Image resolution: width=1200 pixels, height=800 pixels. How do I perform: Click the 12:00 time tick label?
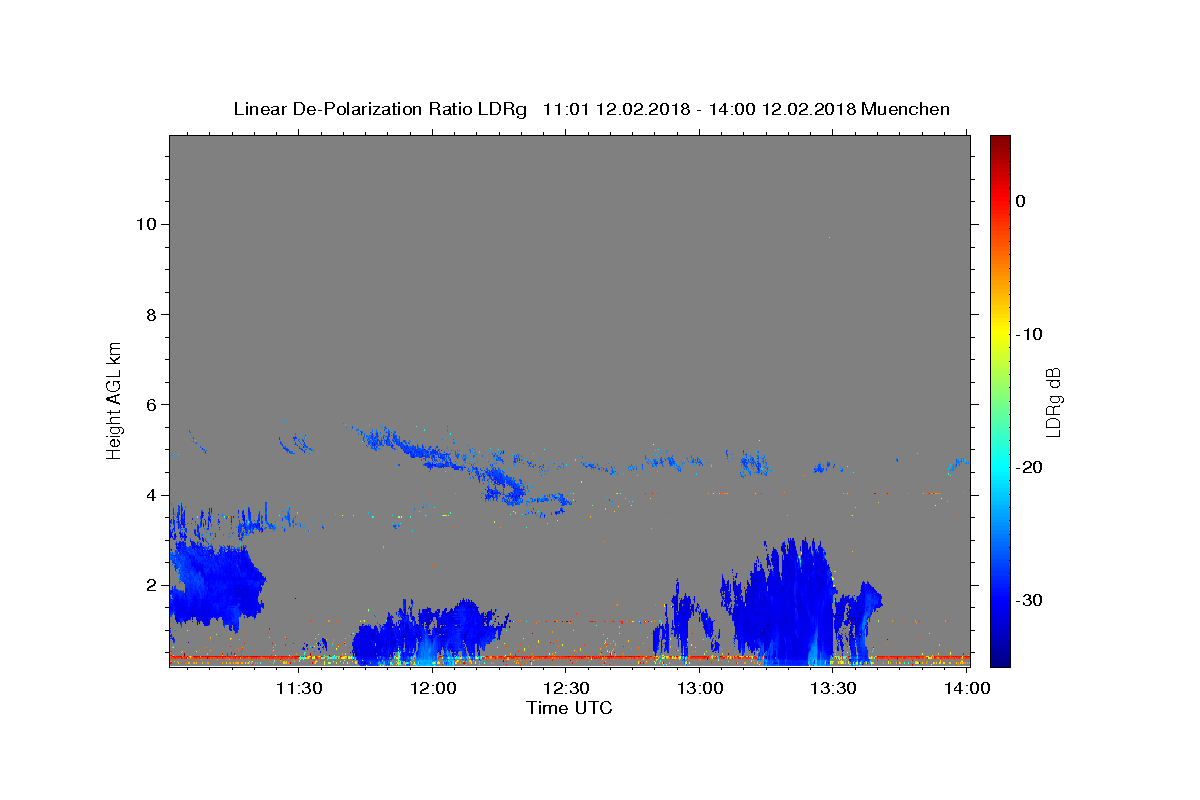[433, 688]
